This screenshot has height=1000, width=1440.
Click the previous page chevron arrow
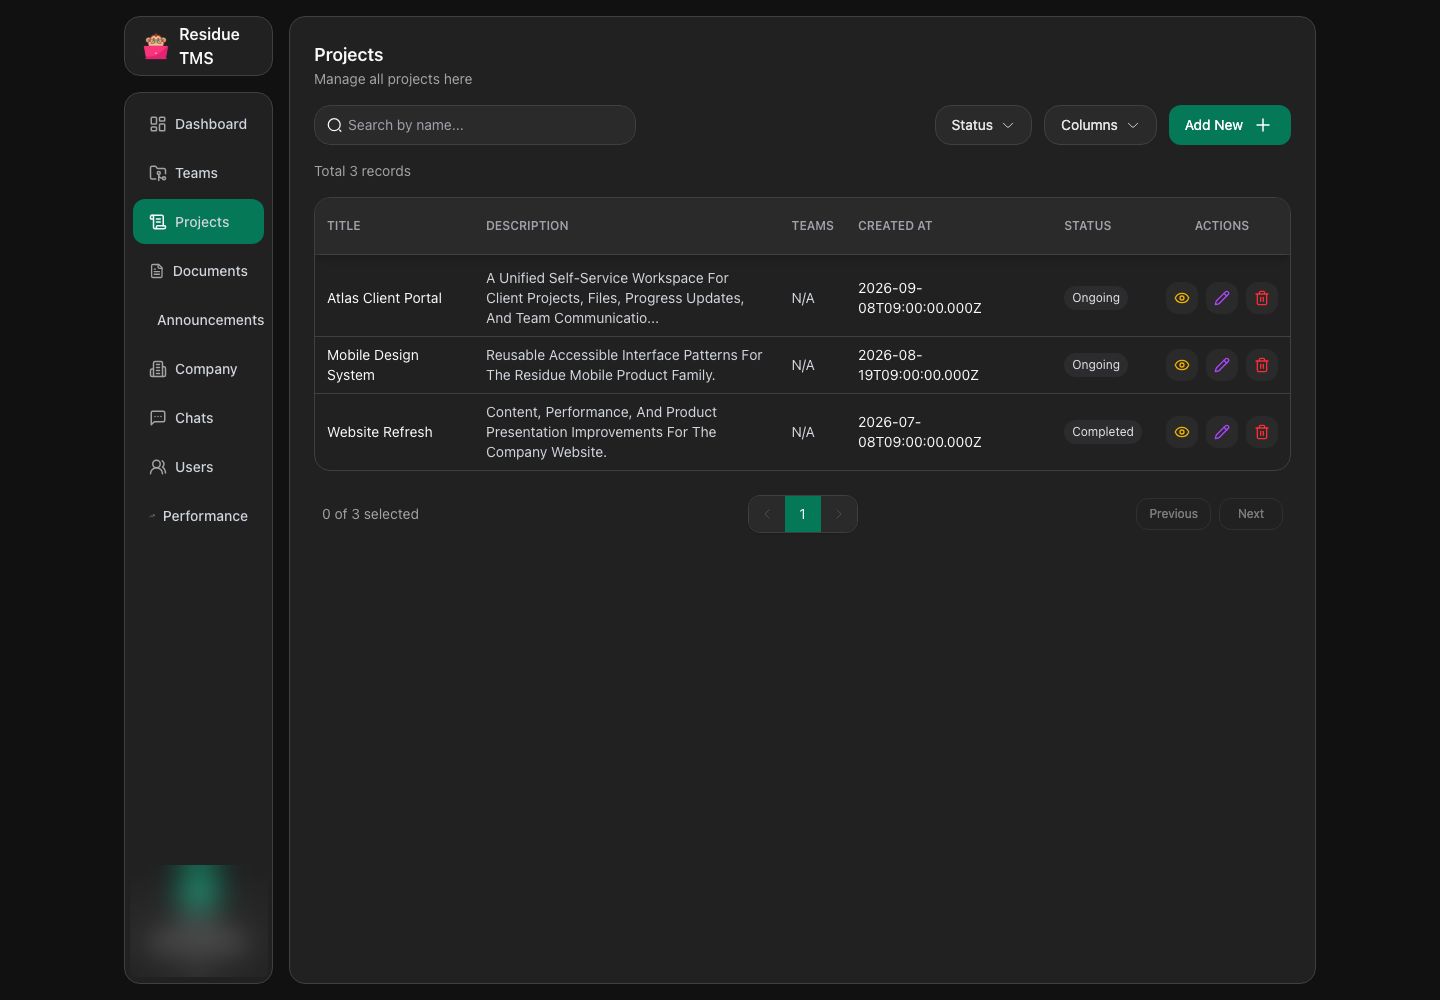pos(767,514)
